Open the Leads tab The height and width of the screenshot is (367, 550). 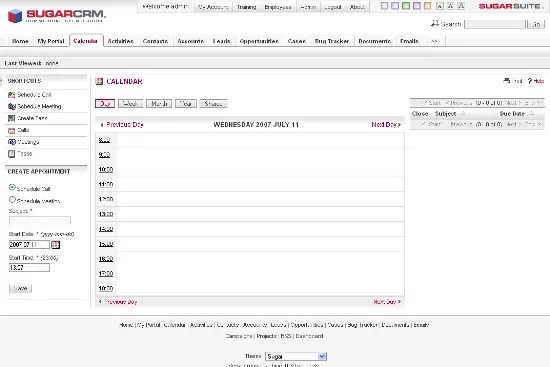point(222,41)
